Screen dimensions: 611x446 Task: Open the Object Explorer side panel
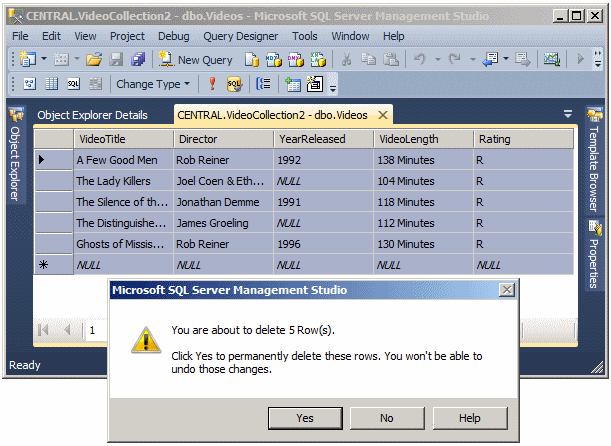pyautogui.click(x=15, y=155)
